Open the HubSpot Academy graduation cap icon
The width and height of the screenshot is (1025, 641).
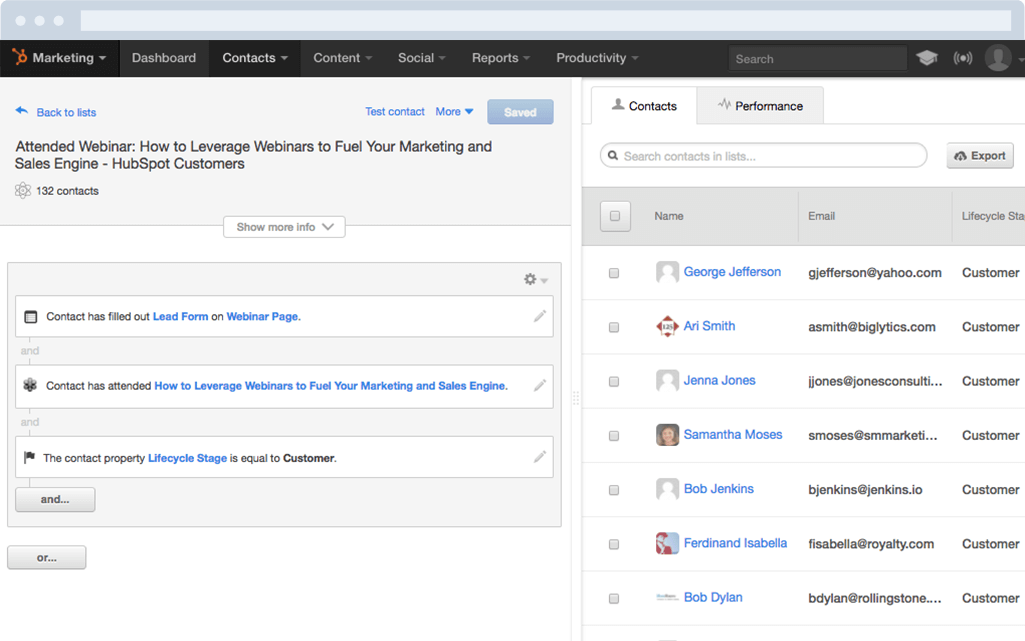pyautogui.click(x=927, y=58)
